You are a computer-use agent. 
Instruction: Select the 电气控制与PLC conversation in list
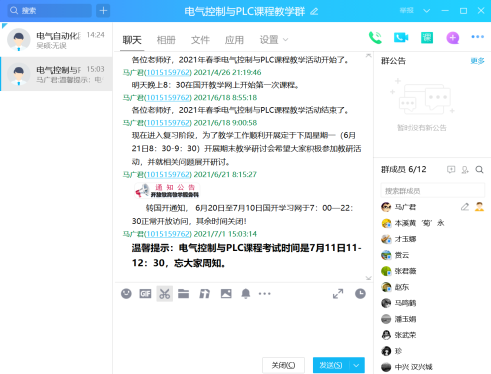pos(56,74)
